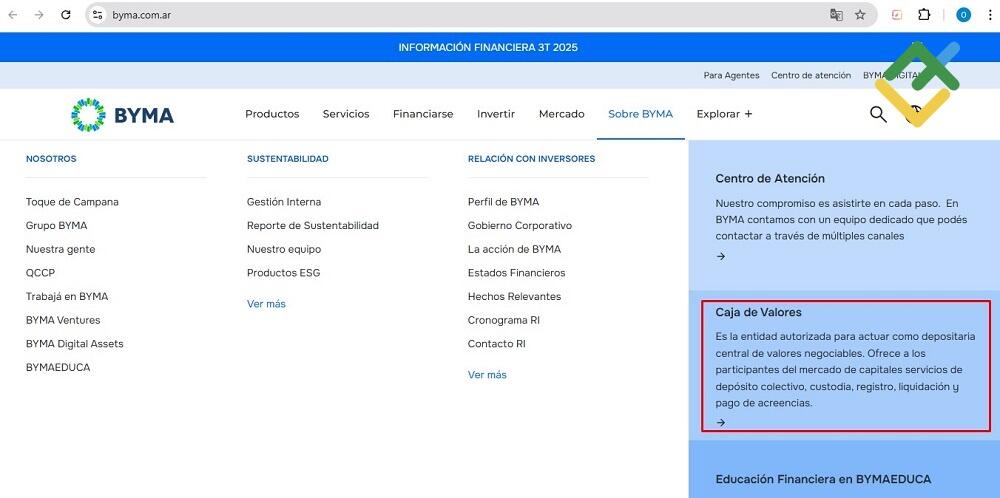Open the Productos menu
The height and width of the screenshot is (498, 1000).
[272, 114]
